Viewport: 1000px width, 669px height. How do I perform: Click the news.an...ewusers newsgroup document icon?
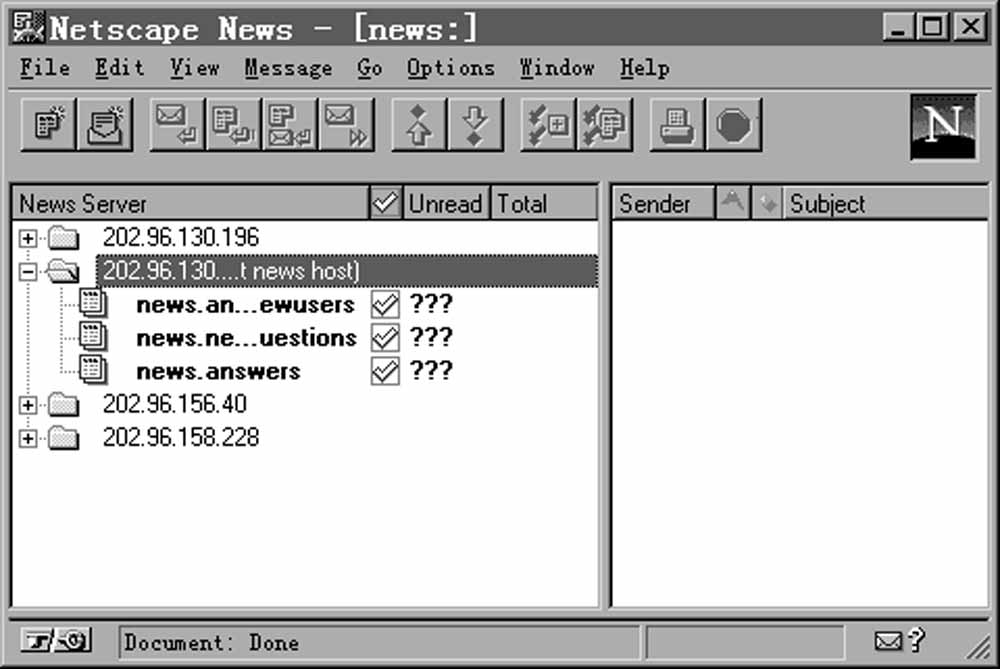[x=93, y=303]
